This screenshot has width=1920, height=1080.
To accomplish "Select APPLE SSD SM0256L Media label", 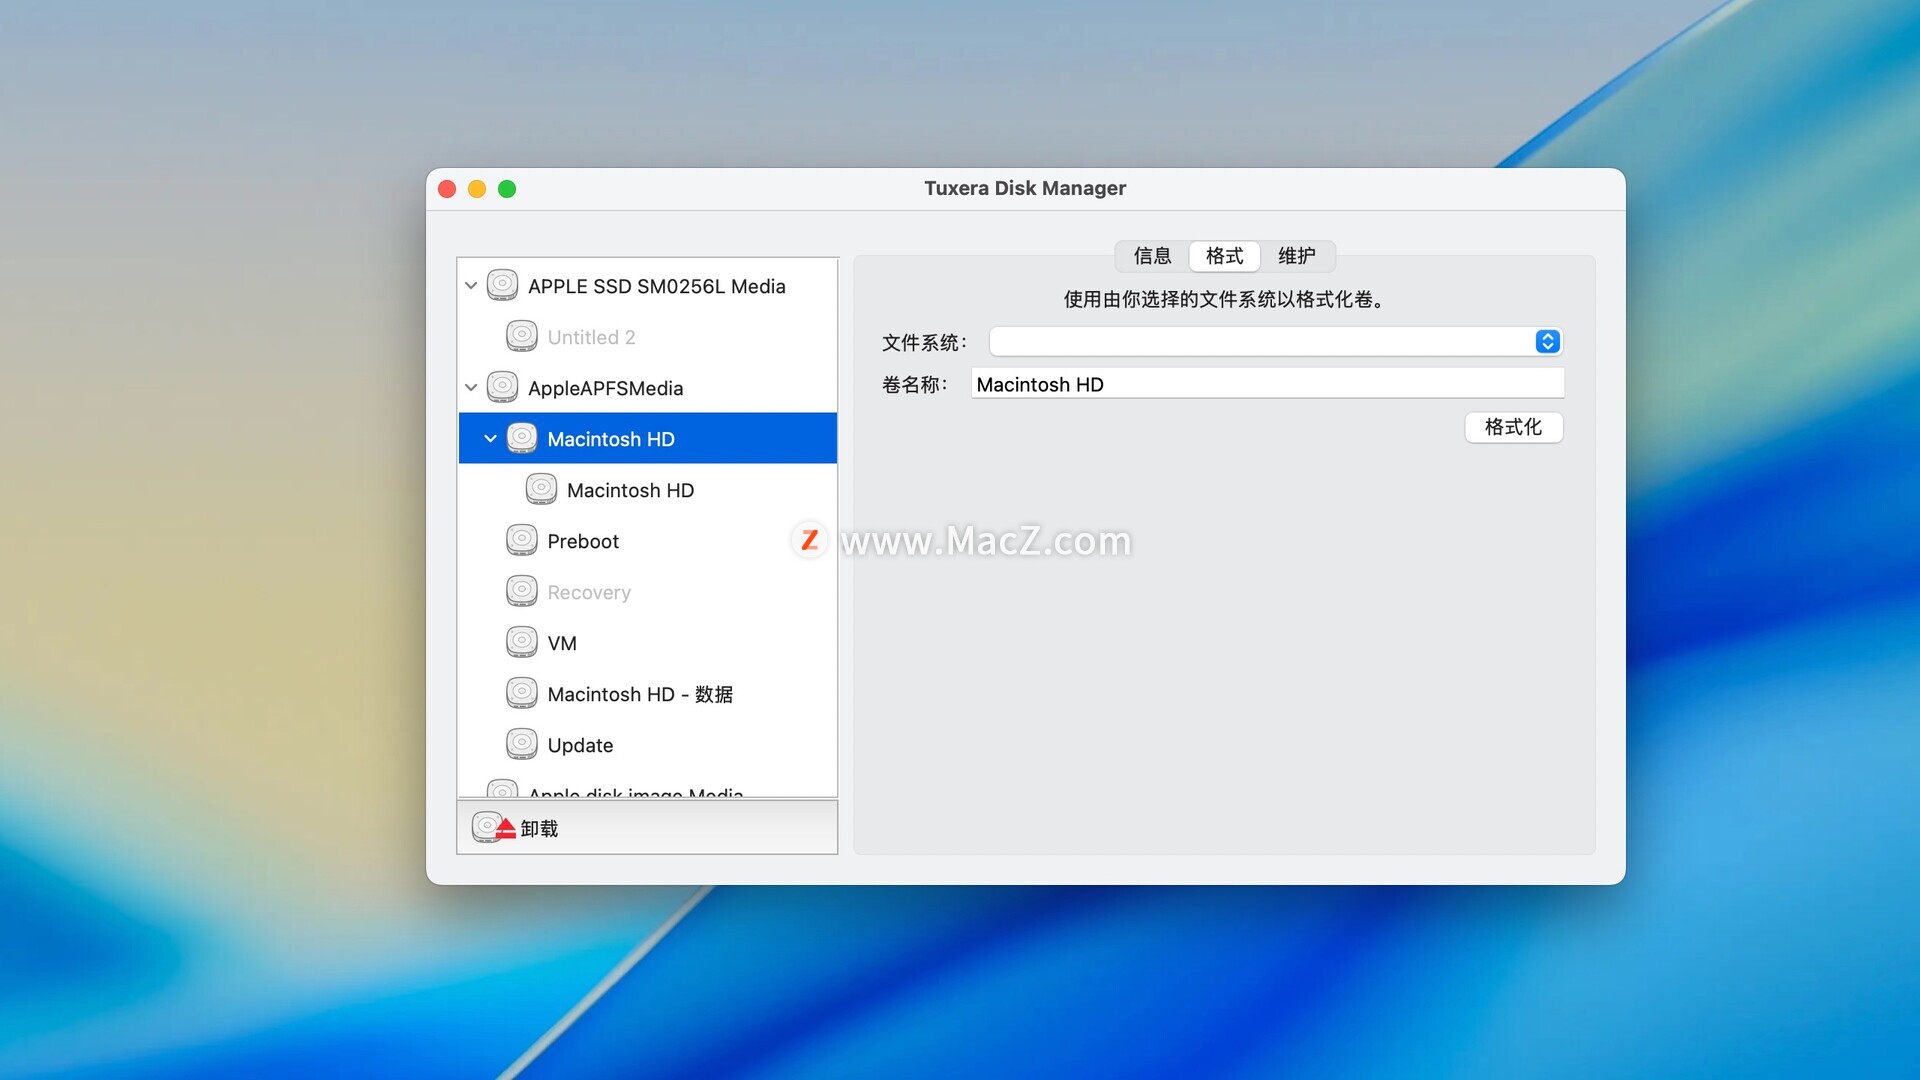I will click(x=656, y=286).
